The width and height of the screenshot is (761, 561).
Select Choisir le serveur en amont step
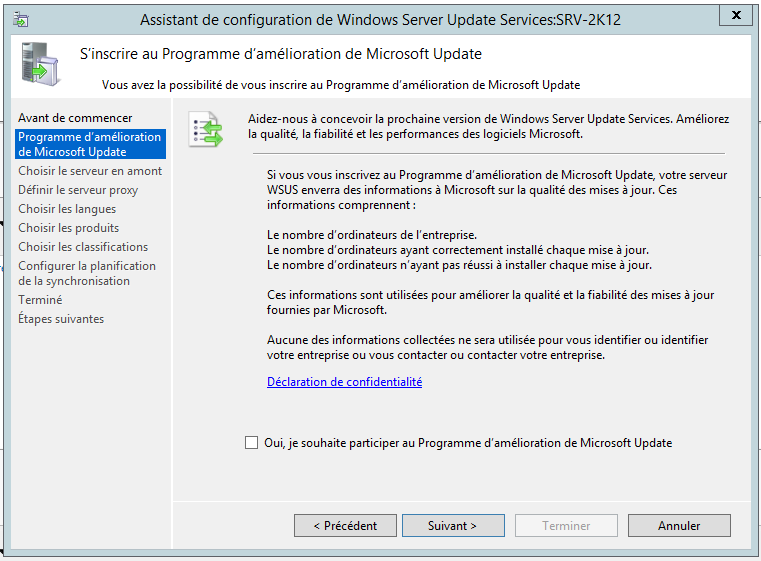tap(90, 171)
